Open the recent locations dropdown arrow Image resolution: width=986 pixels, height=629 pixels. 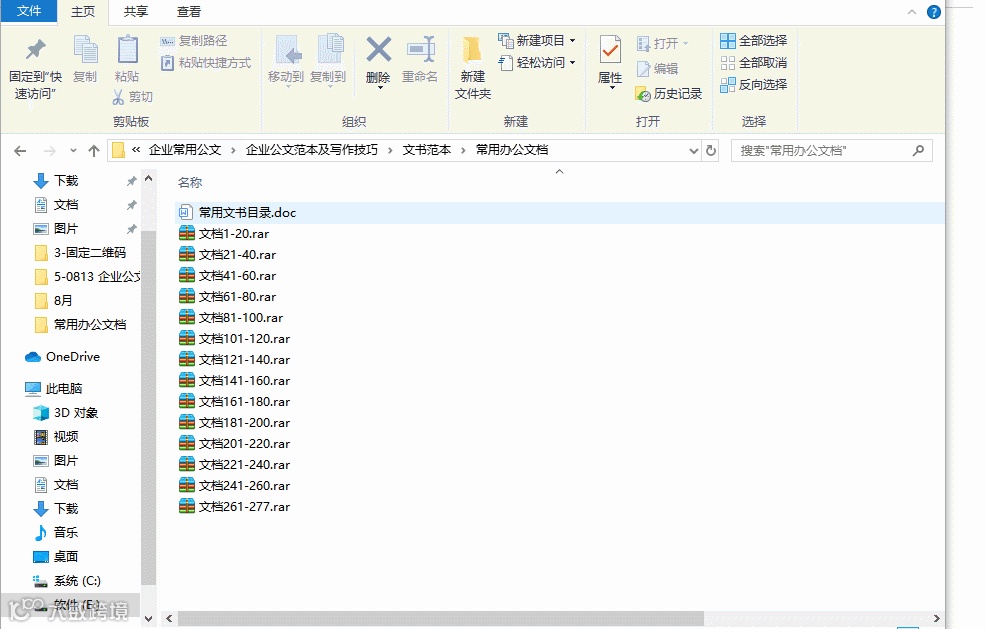pos(74,151)
